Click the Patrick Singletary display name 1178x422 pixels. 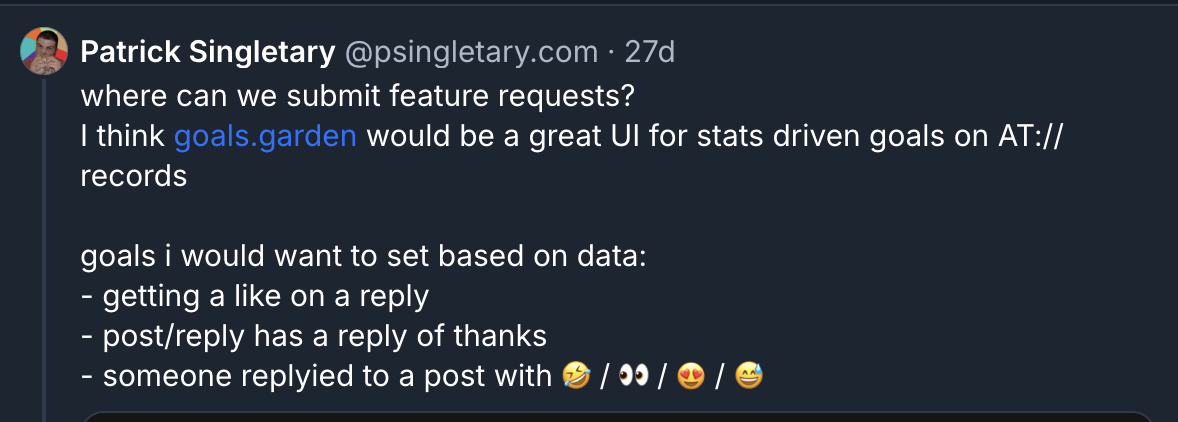[207, 52]
